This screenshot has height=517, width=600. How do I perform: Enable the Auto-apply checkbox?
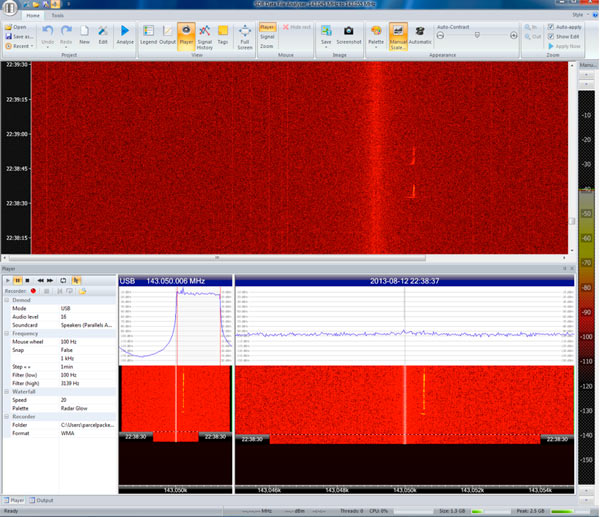[551, 26]
